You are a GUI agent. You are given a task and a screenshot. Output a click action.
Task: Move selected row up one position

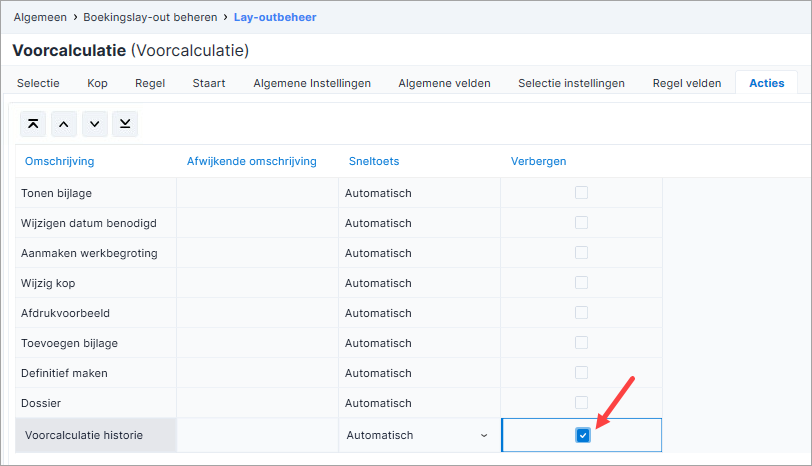click(x=64, y=124)
